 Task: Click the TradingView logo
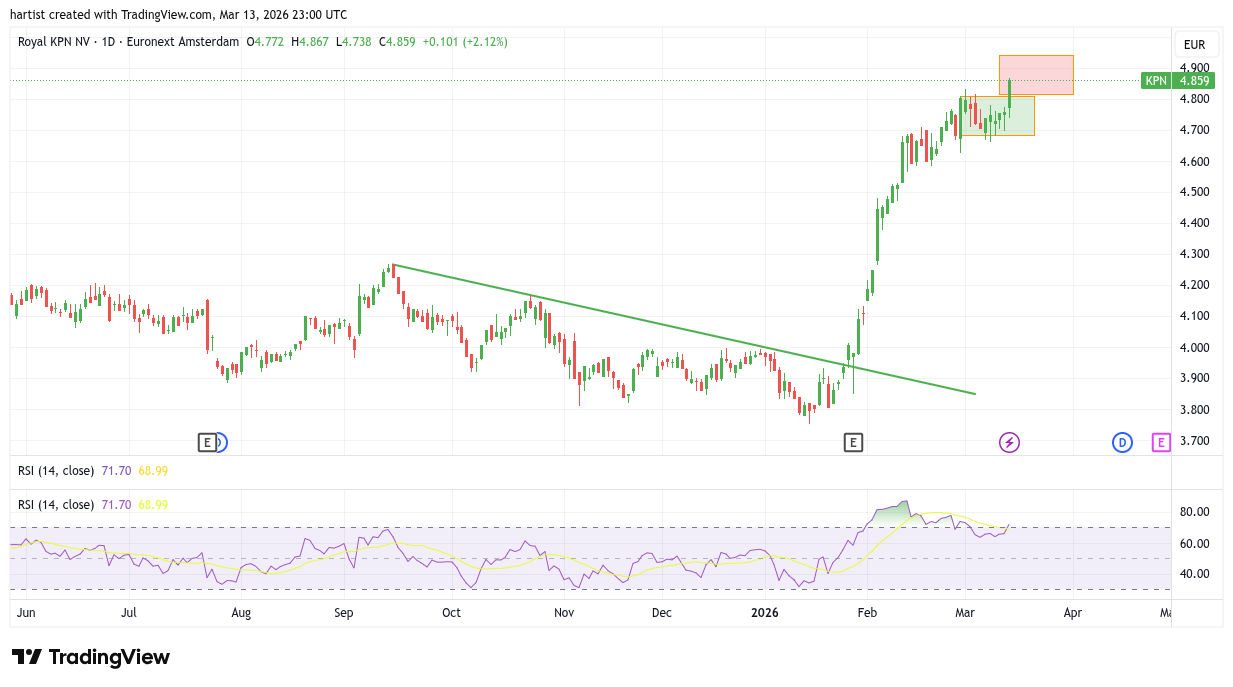pyautogui.click(x=91, y=657)
